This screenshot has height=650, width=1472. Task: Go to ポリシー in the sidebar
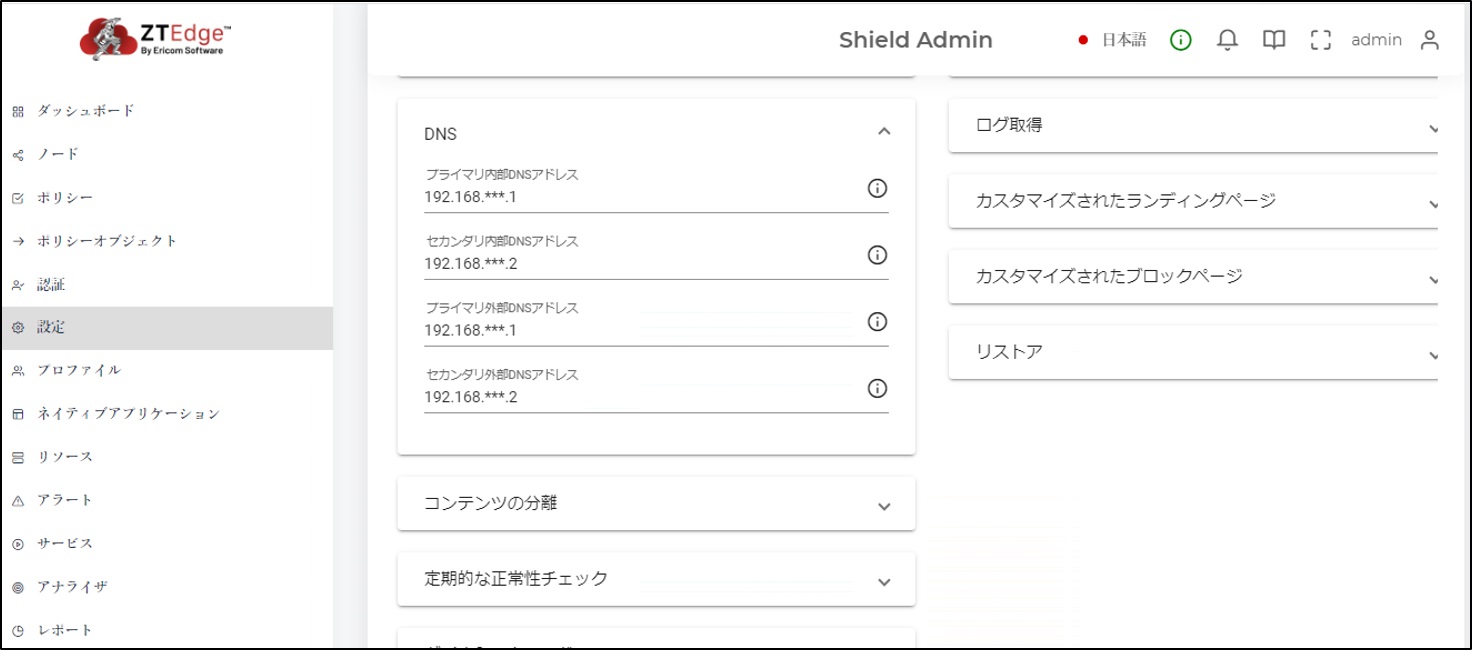point(65,198)
